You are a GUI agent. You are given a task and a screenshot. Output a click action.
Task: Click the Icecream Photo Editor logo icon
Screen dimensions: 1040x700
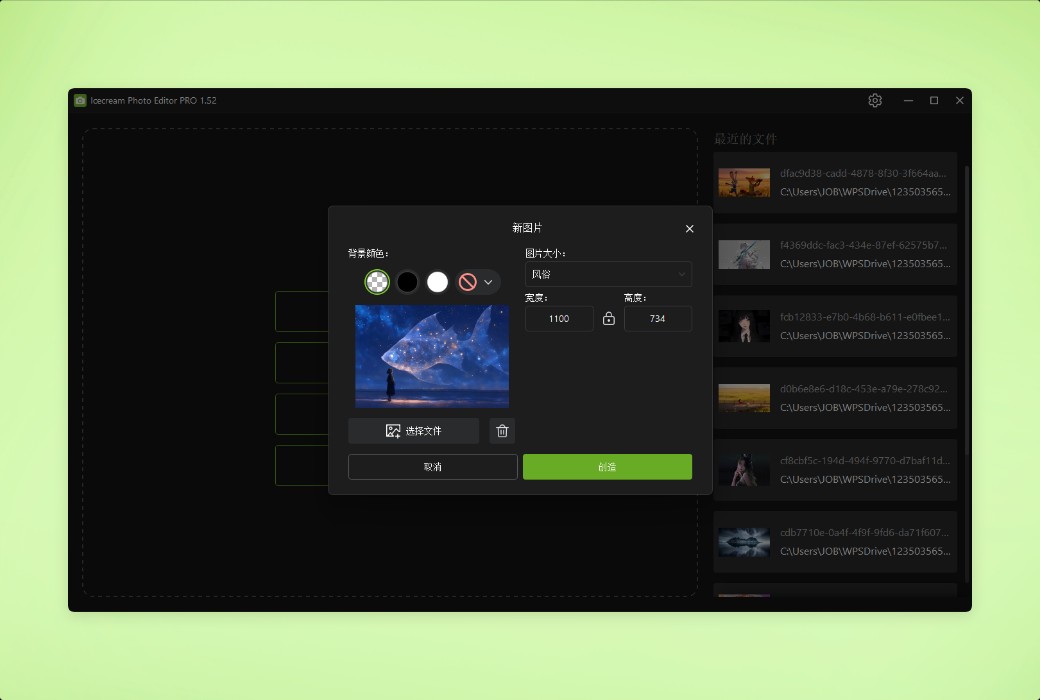point(81,100)
